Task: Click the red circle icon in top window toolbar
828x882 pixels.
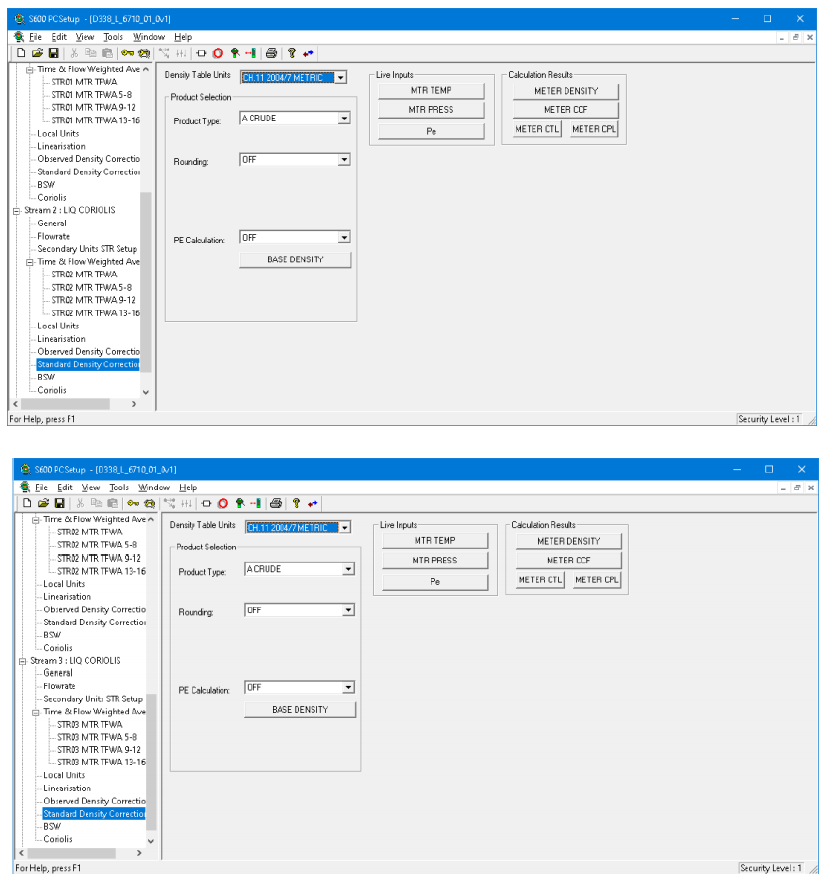Action: (218, 53)
